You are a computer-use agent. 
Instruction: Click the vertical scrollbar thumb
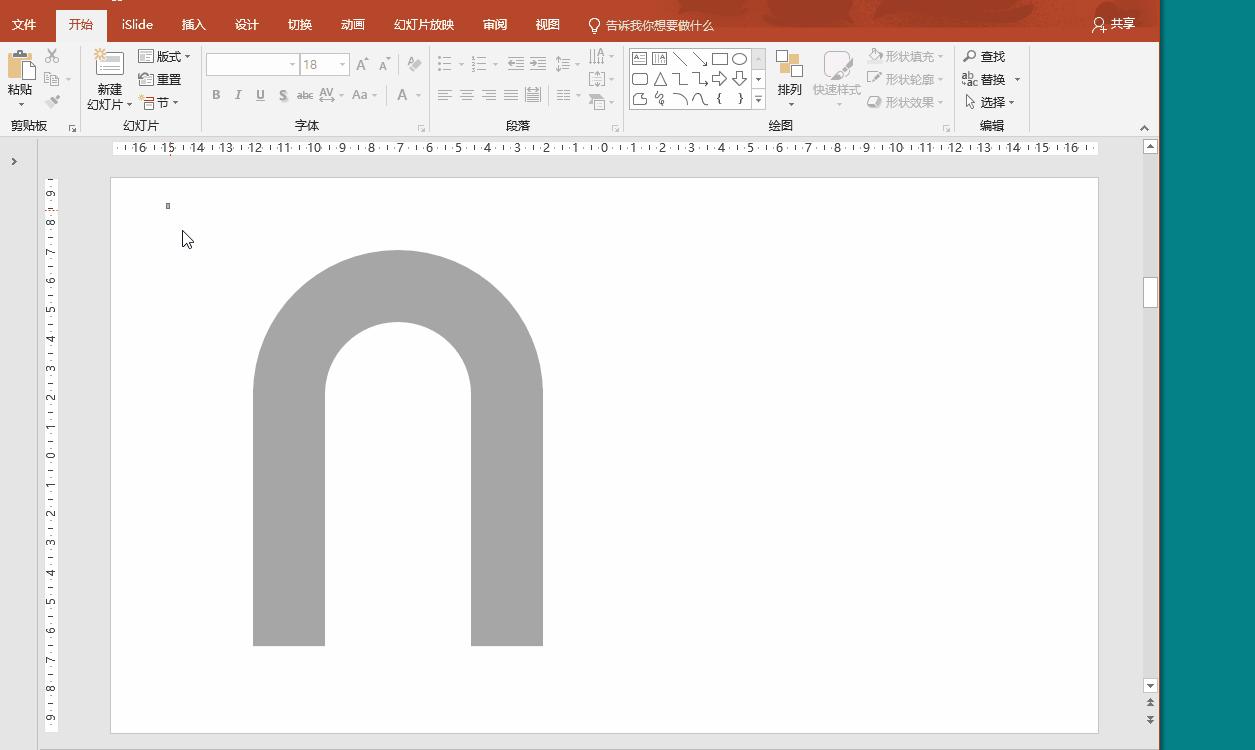click(x=1150, y=292)
